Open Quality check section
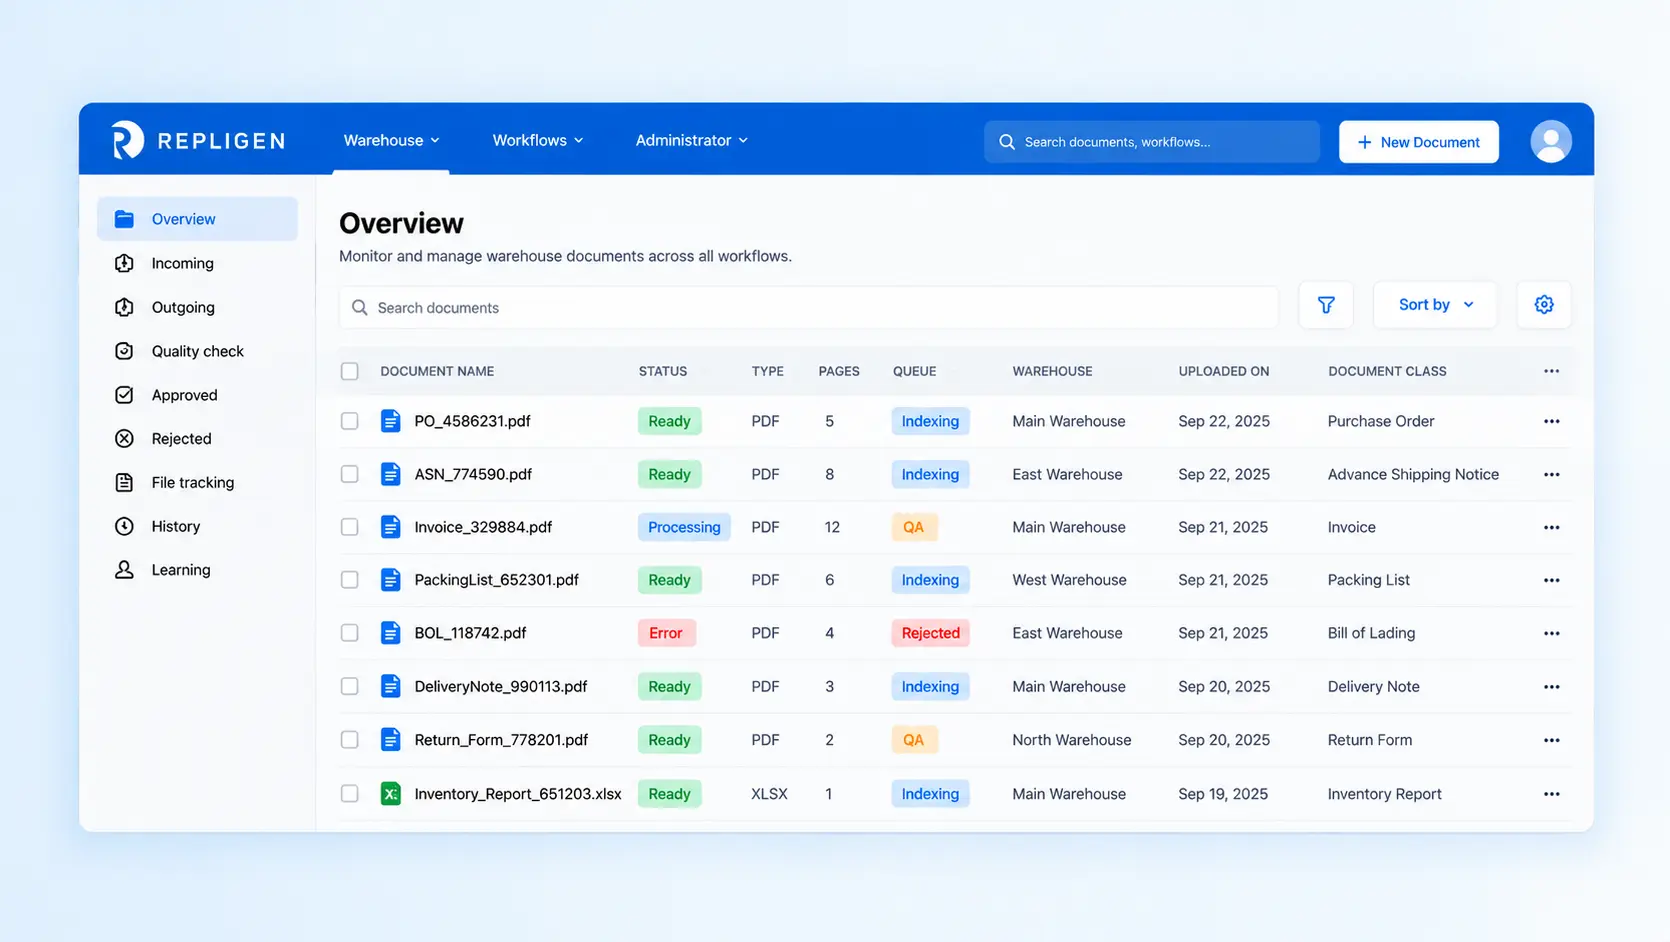The height and width of the screenshot is (942, 1670). click(197, 351)
